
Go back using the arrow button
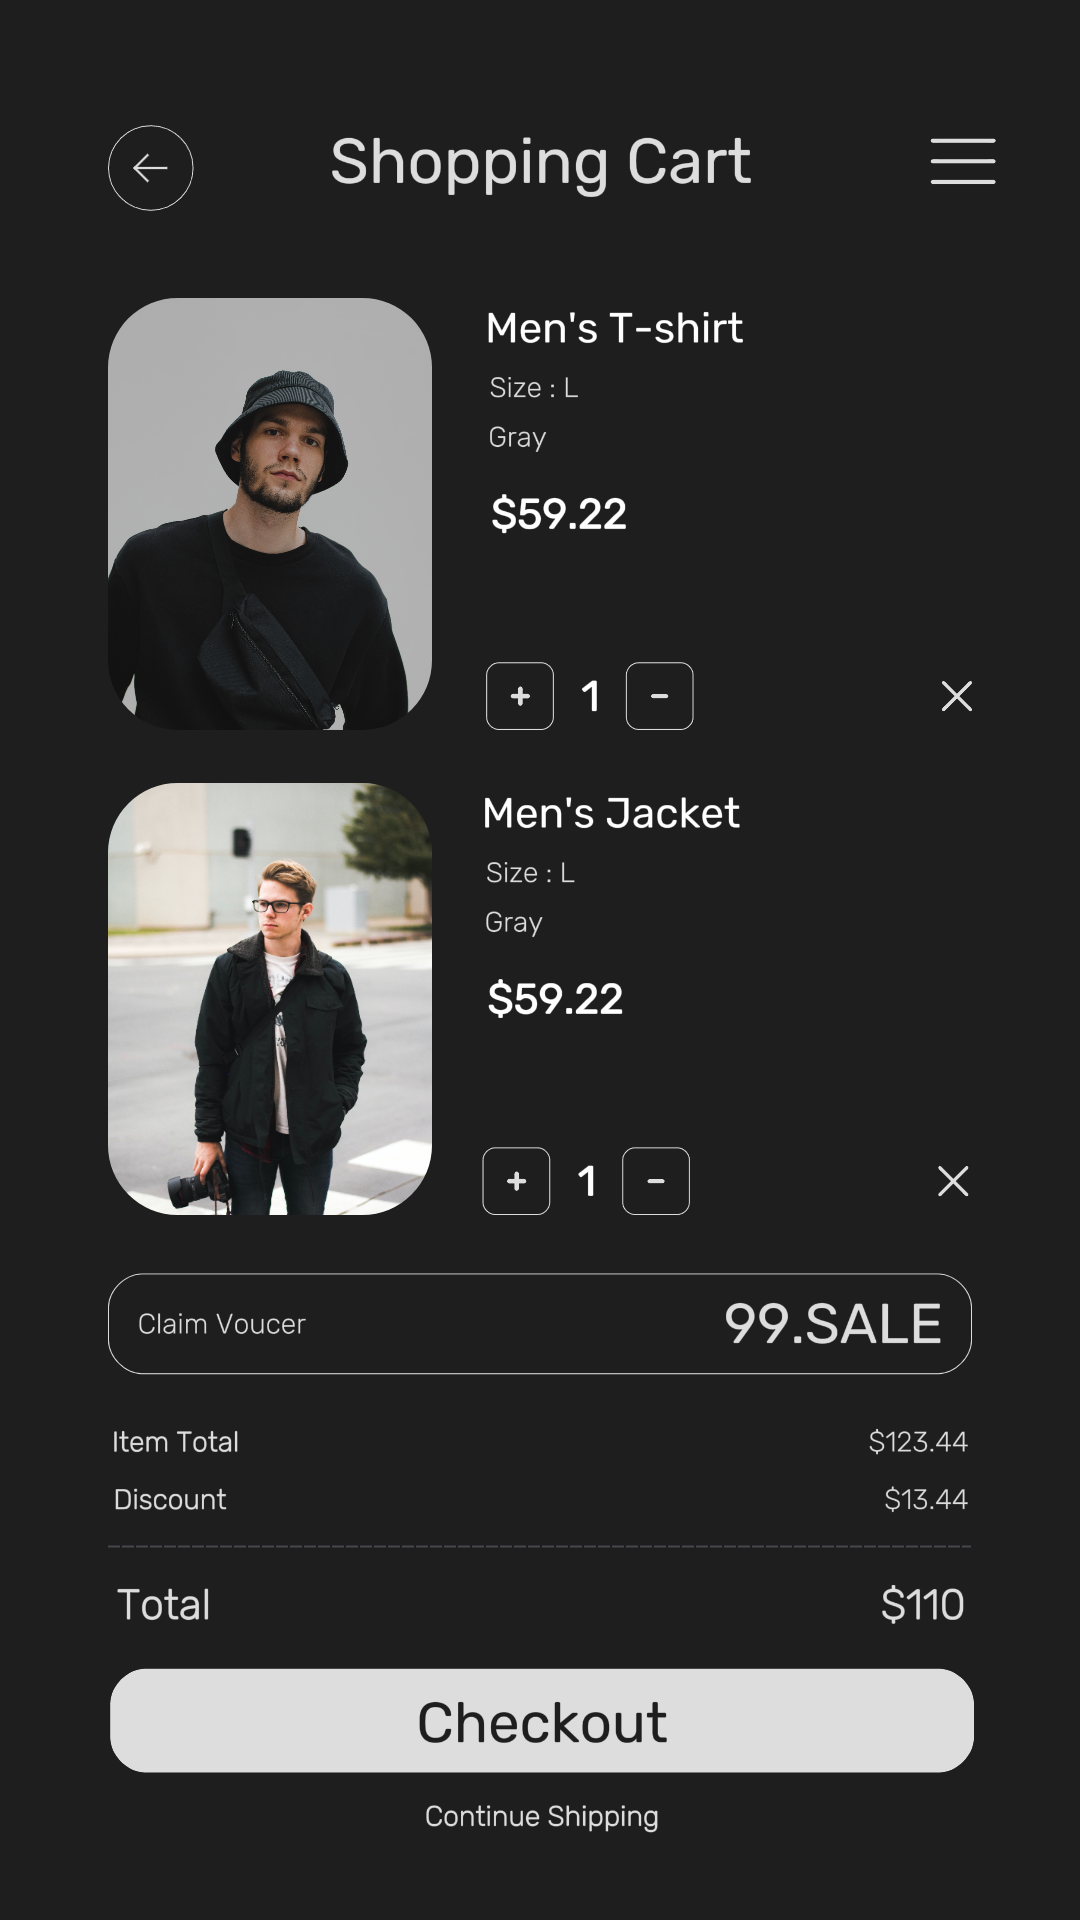[x=150, y=168]
